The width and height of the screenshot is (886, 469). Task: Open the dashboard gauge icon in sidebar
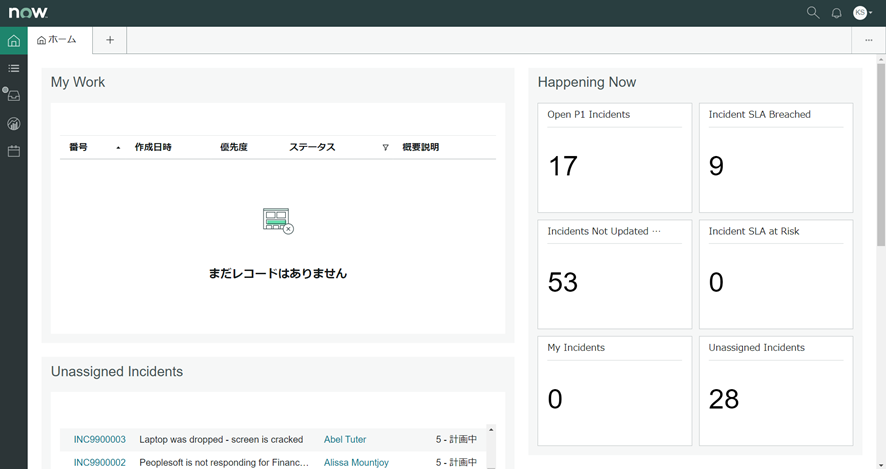tap(14, 124)
